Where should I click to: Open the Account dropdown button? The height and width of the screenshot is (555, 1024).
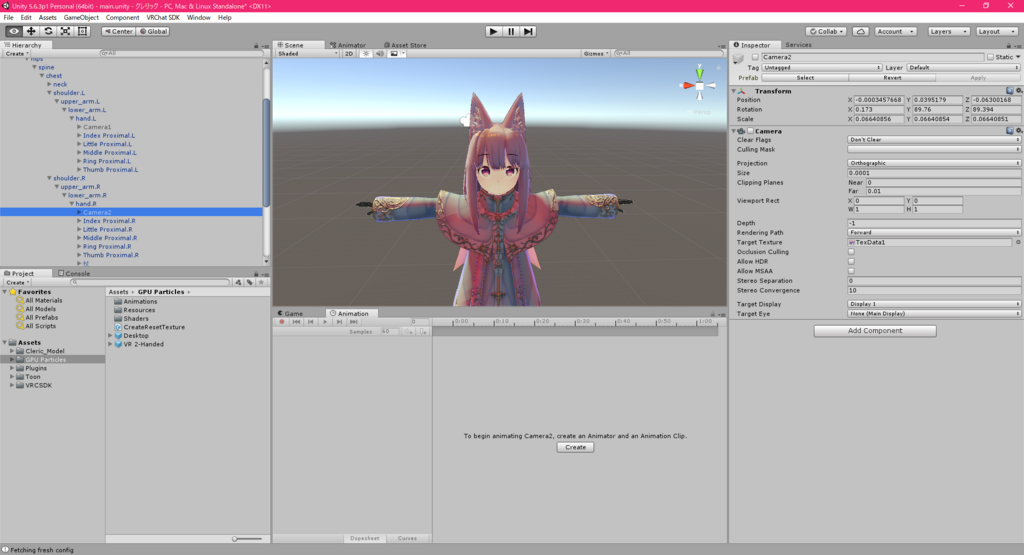pos(895,31)
